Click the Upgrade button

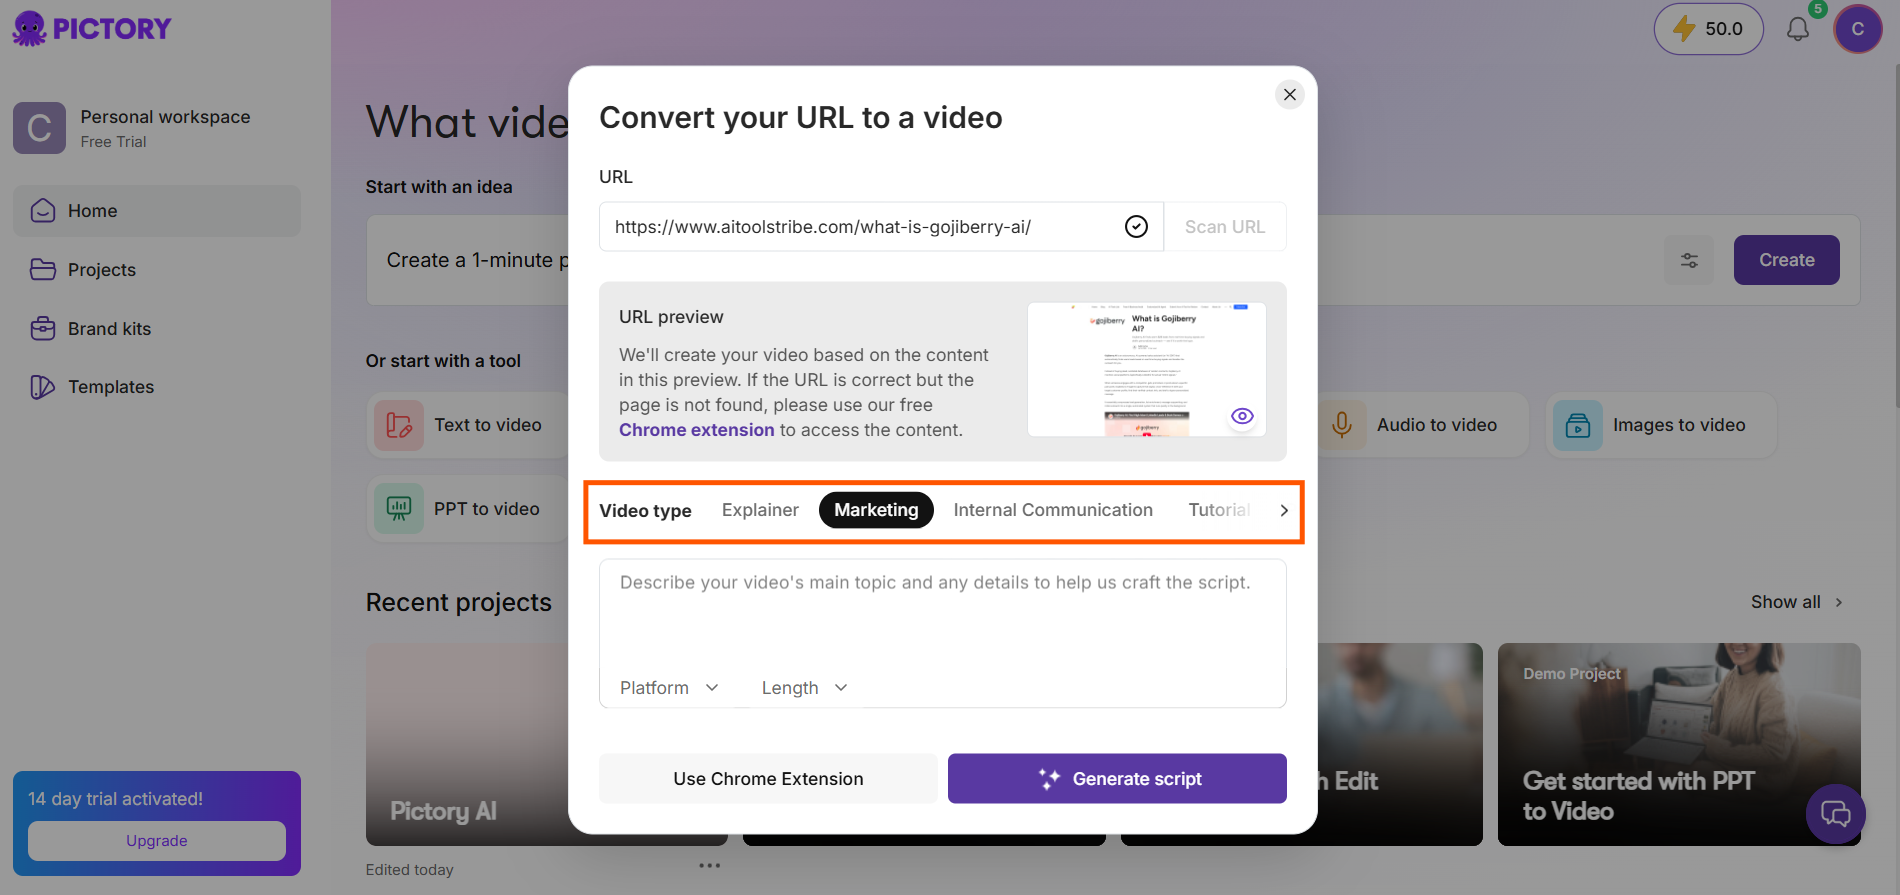tap(157, 841)
